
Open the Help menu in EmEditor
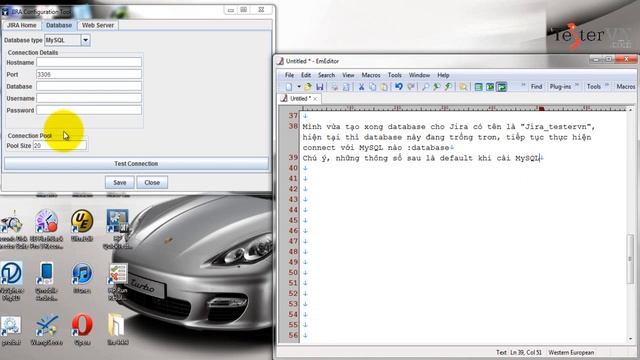(443, 75)
